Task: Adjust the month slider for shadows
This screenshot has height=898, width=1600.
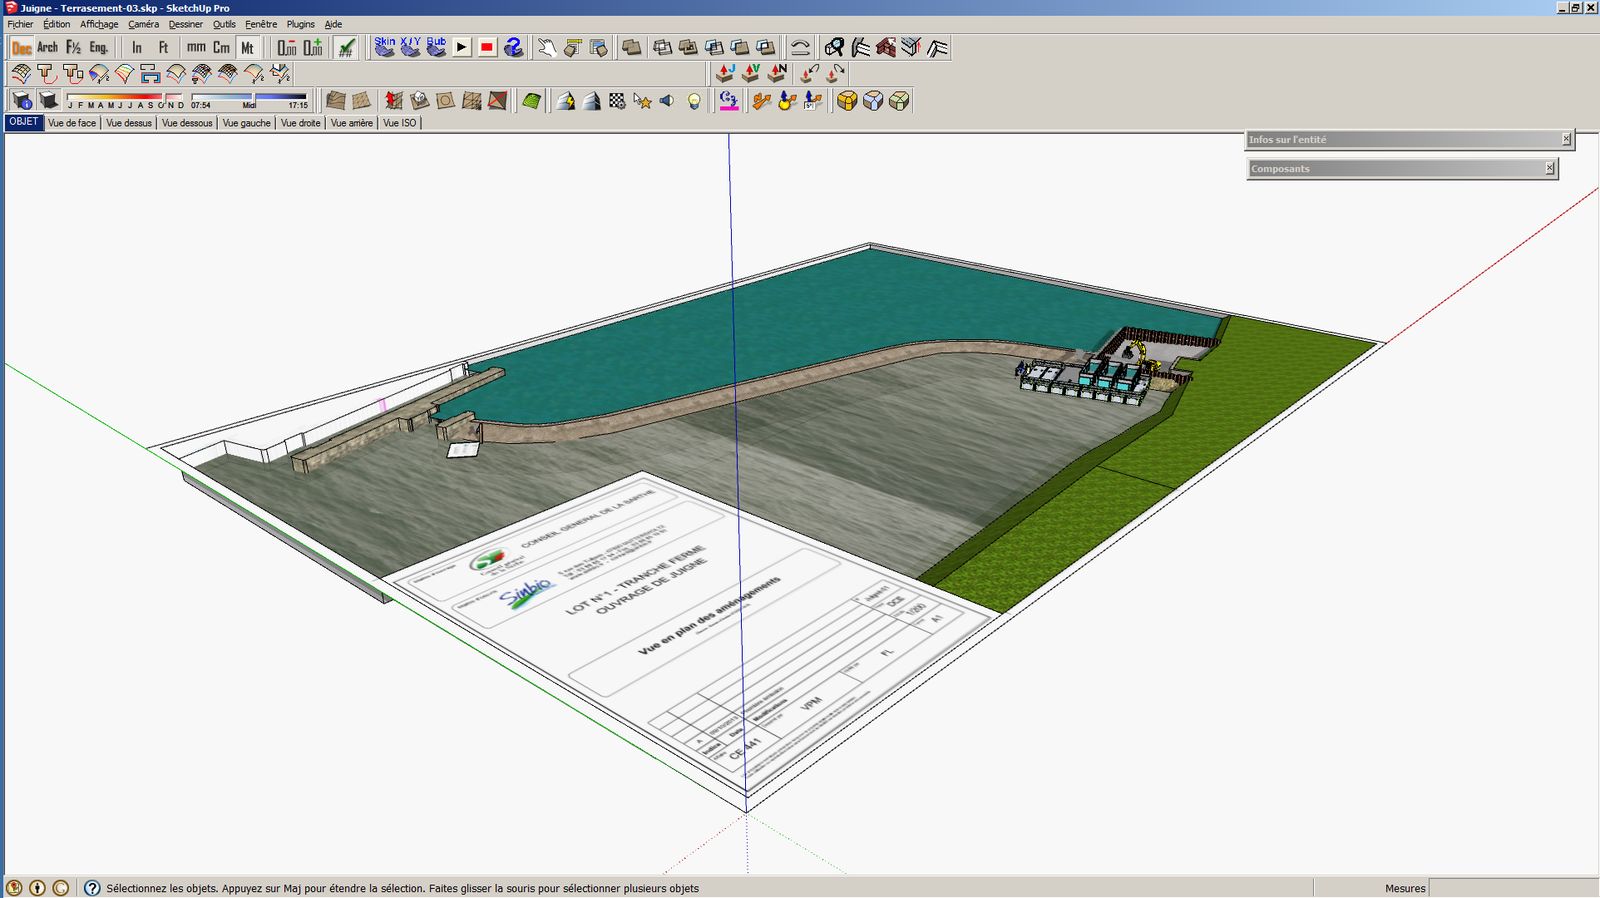Action: [126, 100]
